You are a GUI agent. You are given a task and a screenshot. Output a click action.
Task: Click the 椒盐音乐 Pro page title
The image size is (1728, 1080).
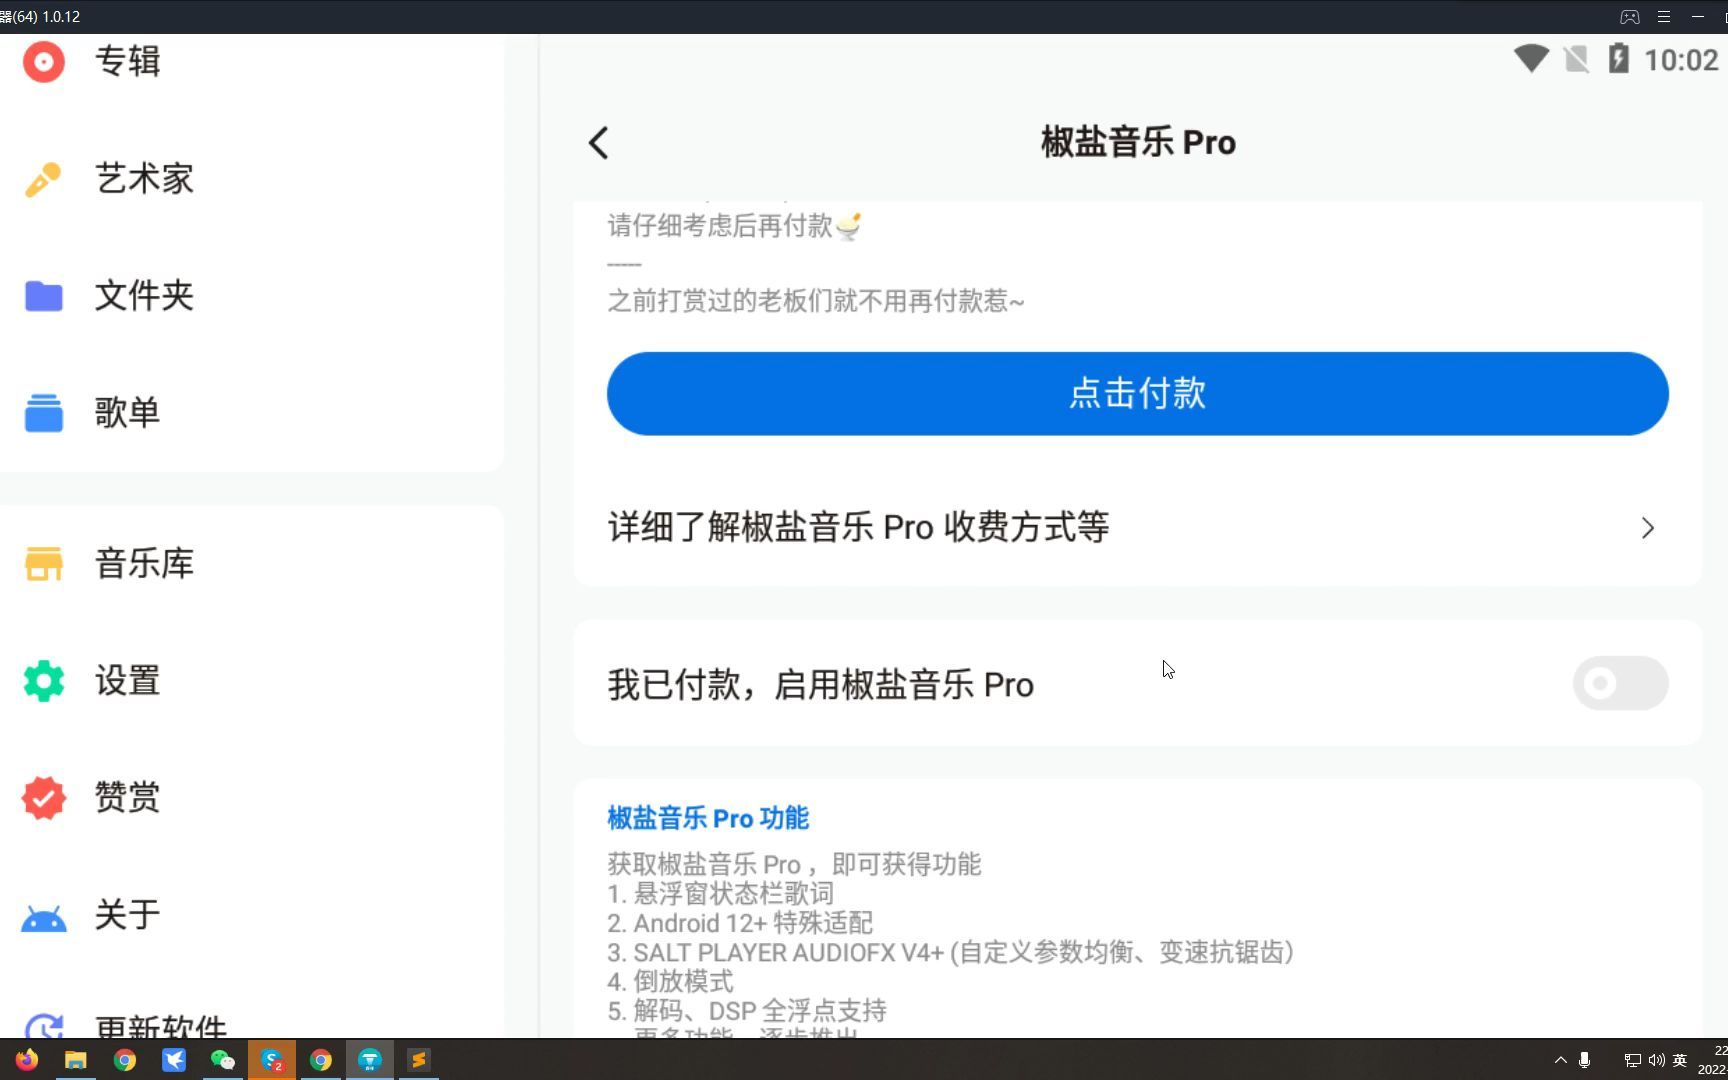pos(1138,142)
